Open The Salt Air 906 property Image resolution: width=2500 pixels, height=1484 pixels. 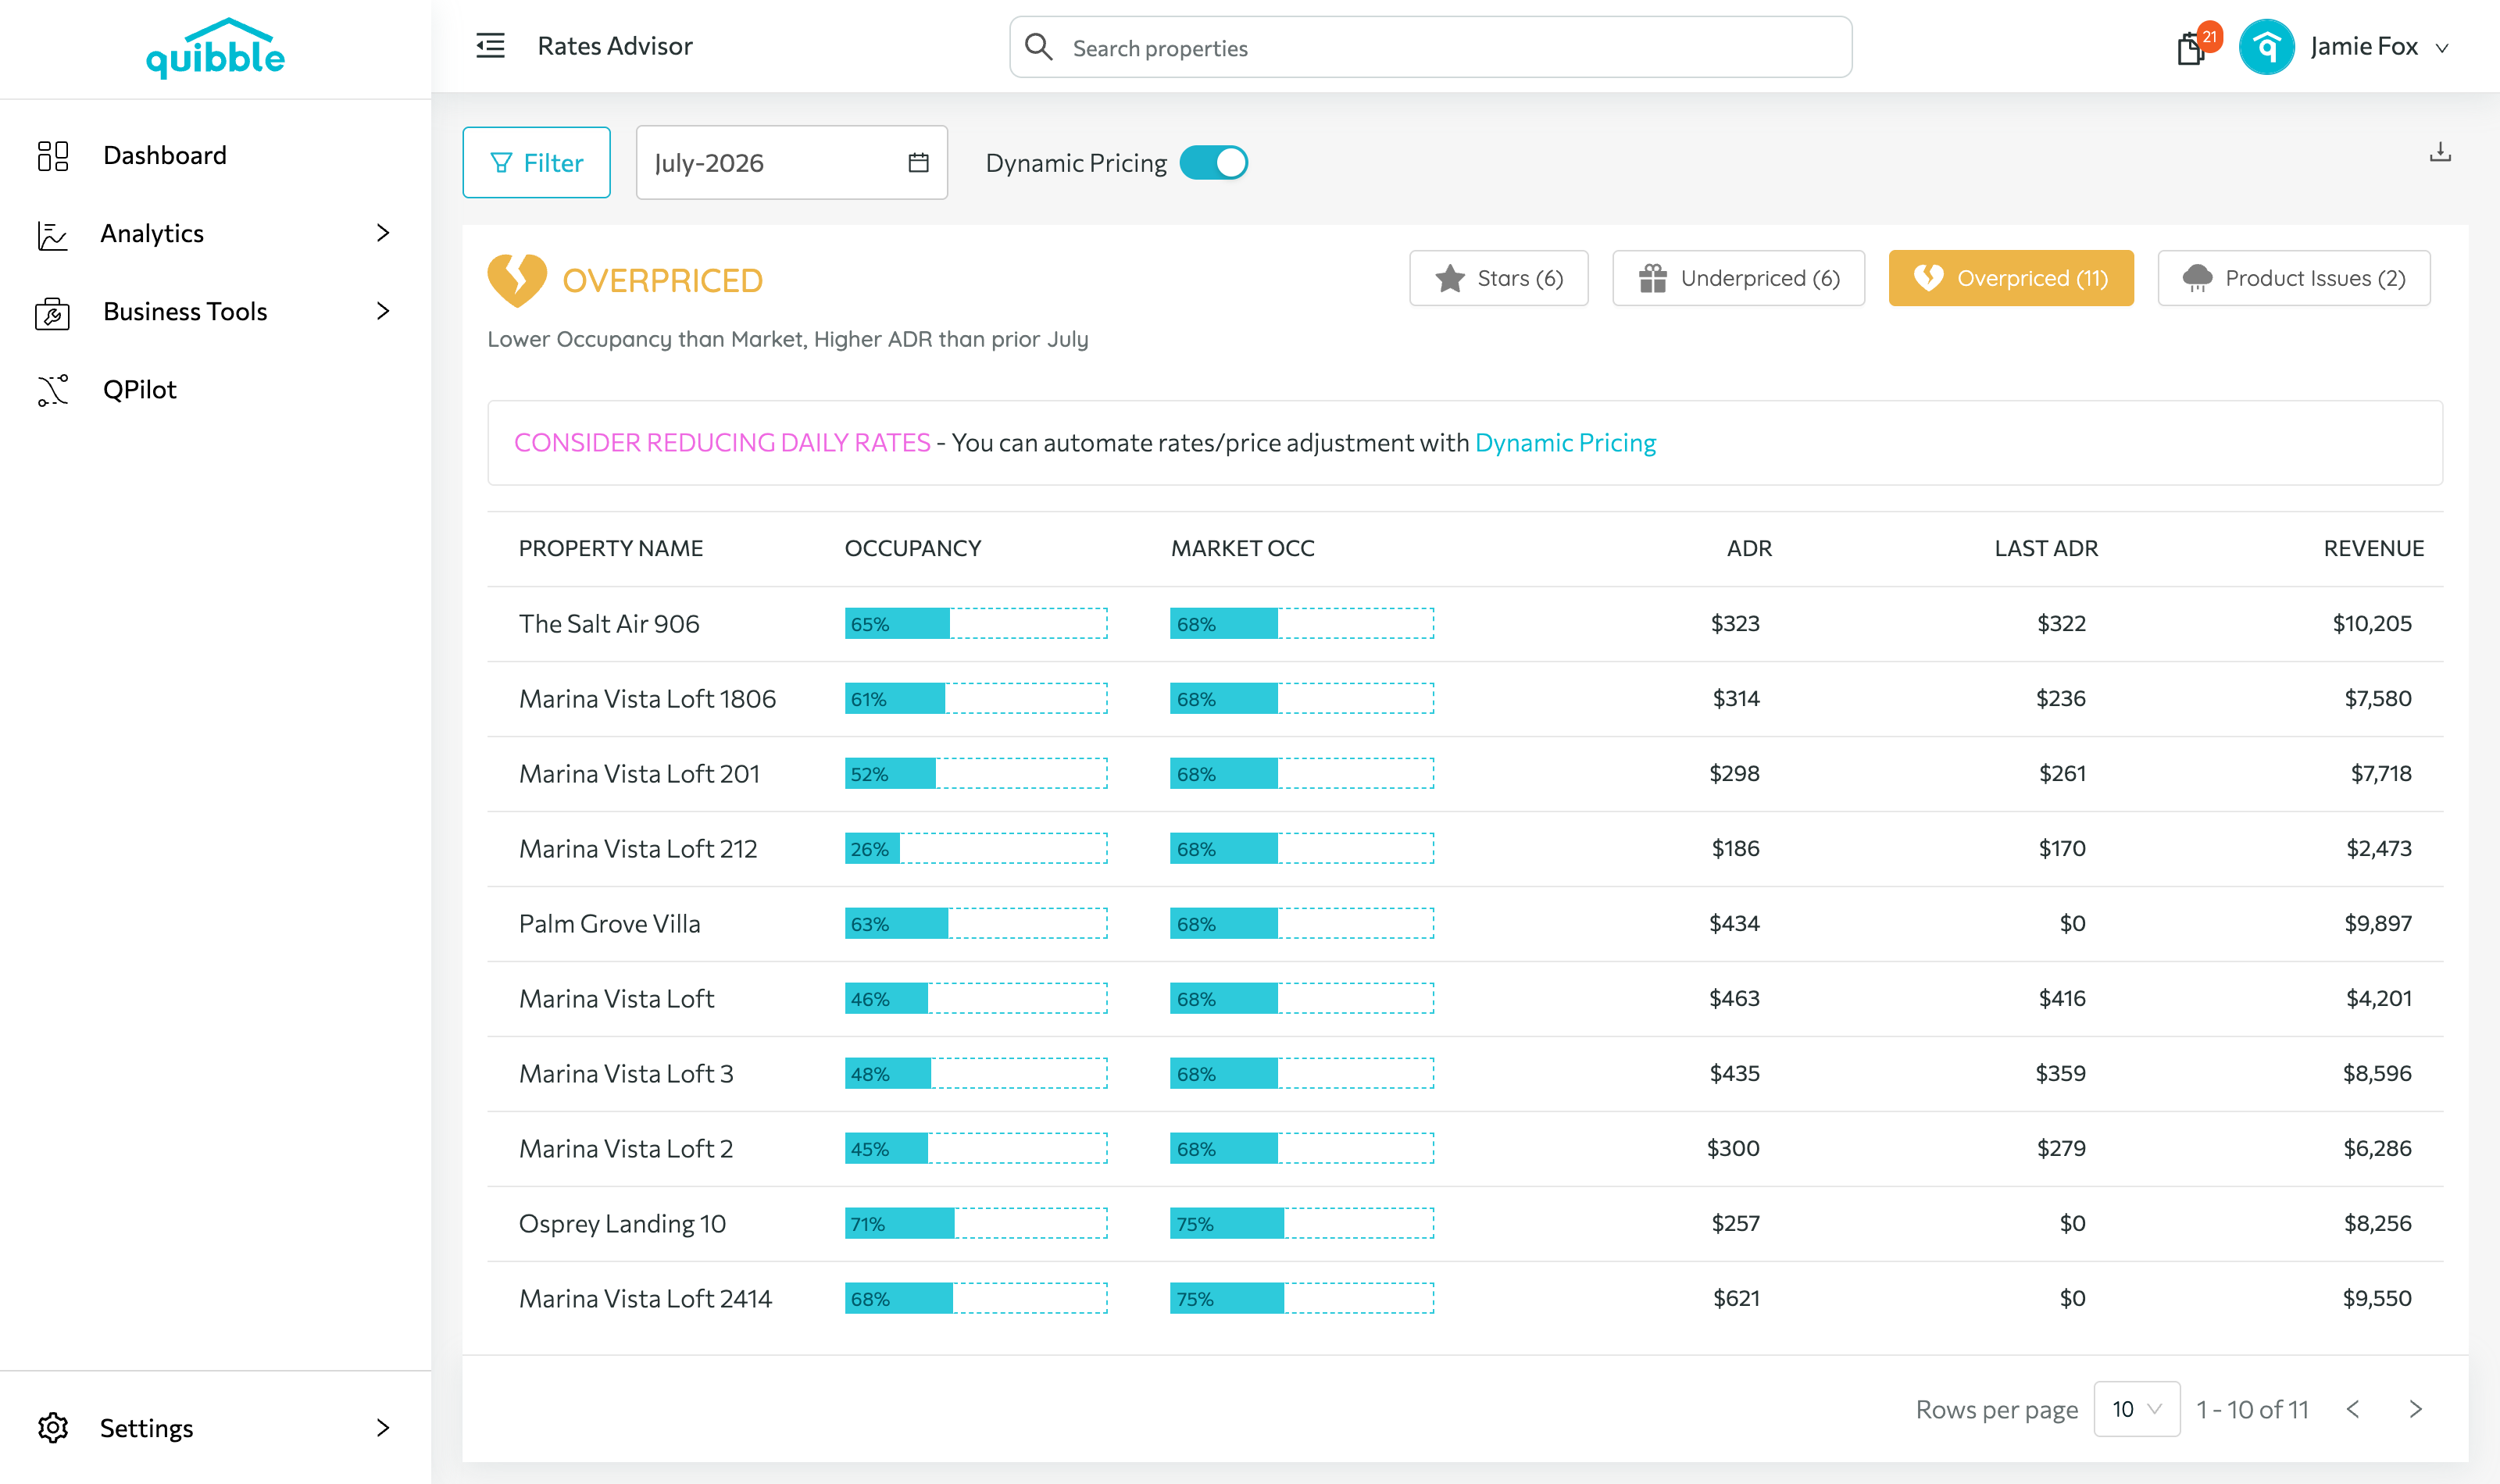tap(609, 624)
